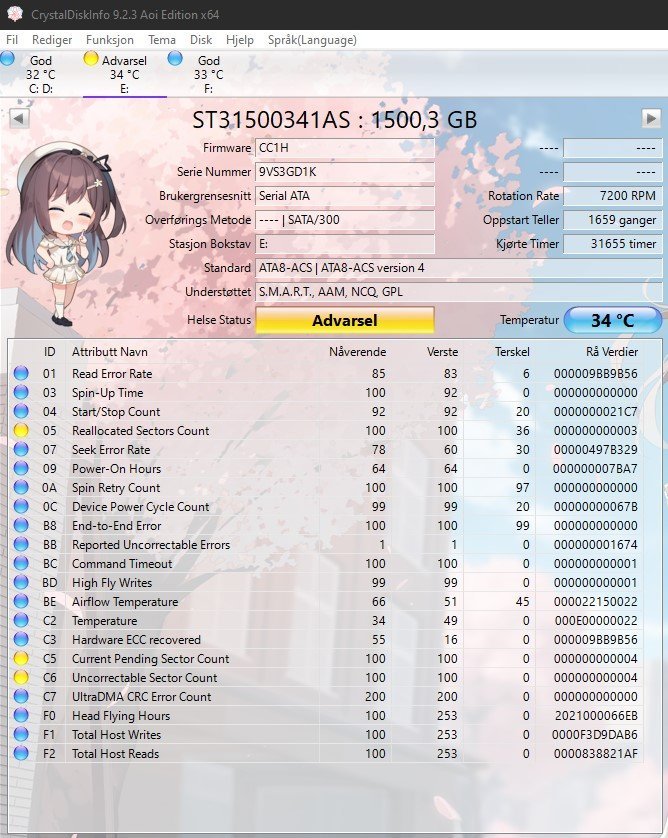Screen dimensions: 668x838
Task: Select the Reallocated Sectors Count attribute name
Action: [x=141, y=430]
